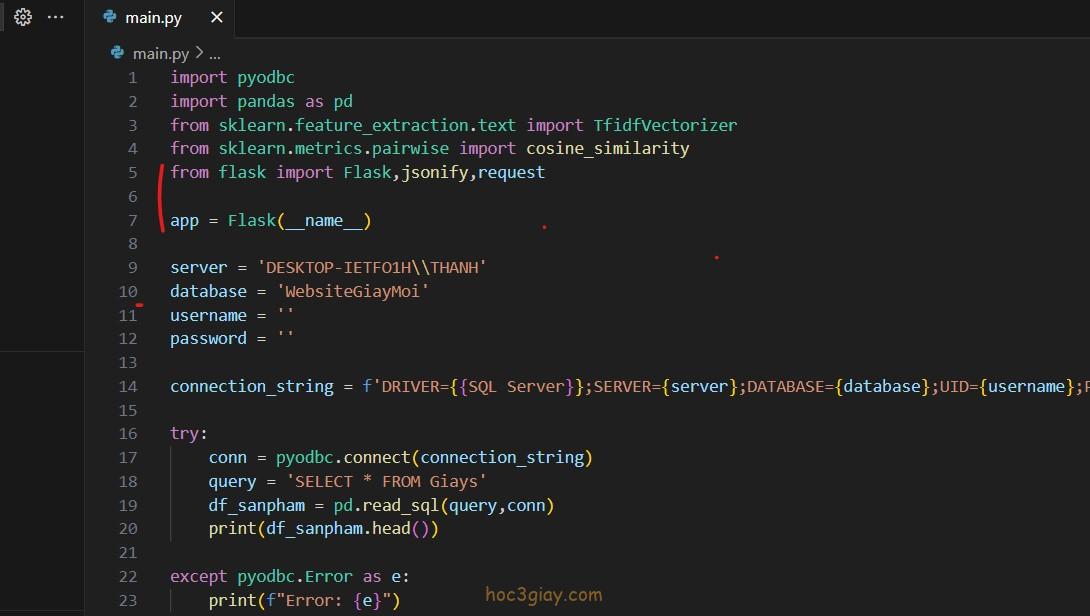Click the hoc3giay.com watermark text
The image size is (1090, 616).
tap(543, 595)
